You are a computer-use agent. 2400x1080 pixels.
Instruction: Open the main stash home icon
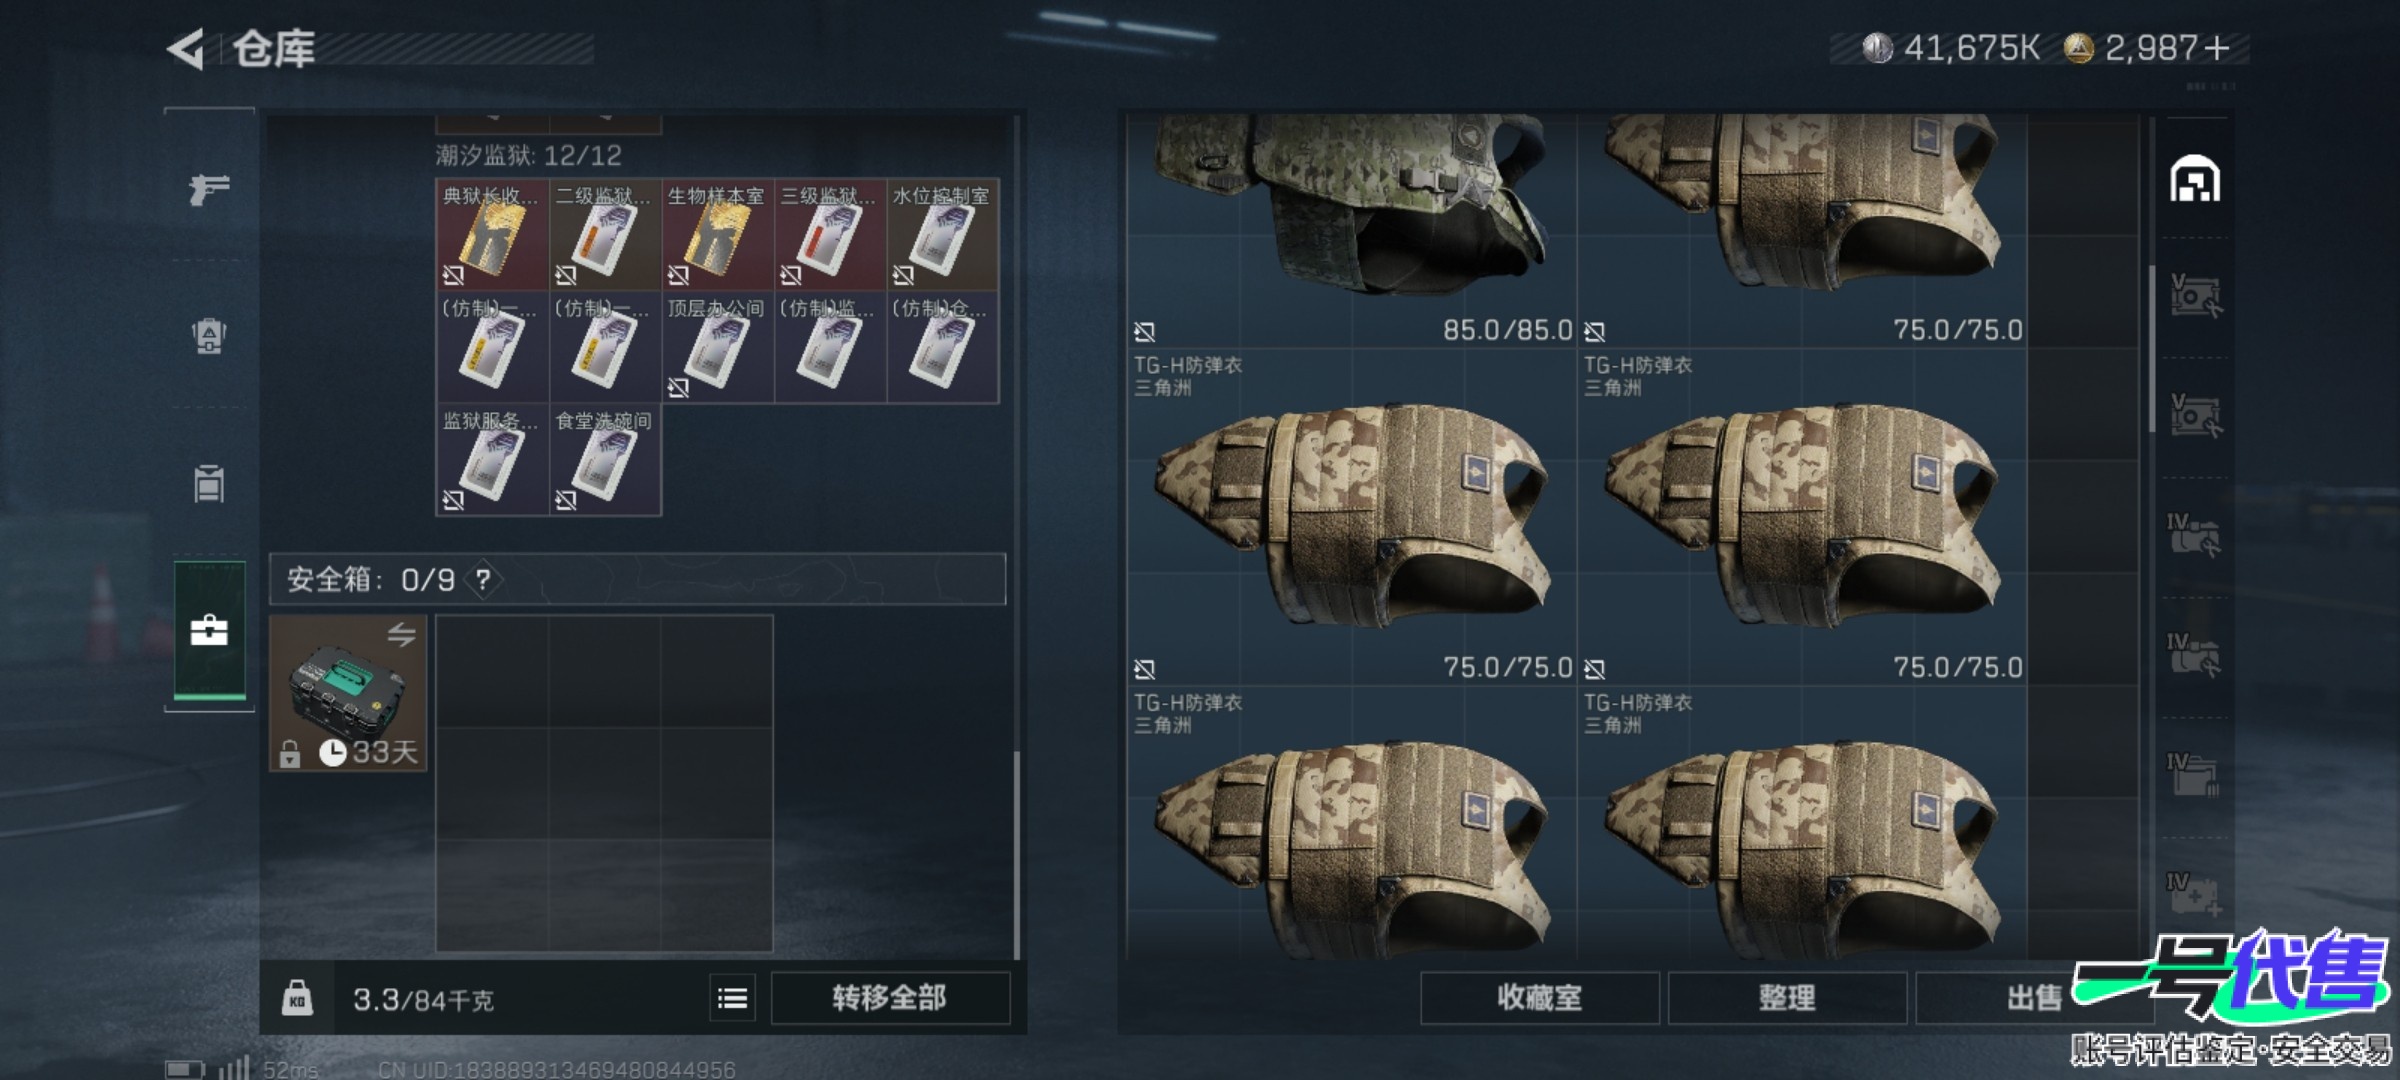tap(2195, 180)
